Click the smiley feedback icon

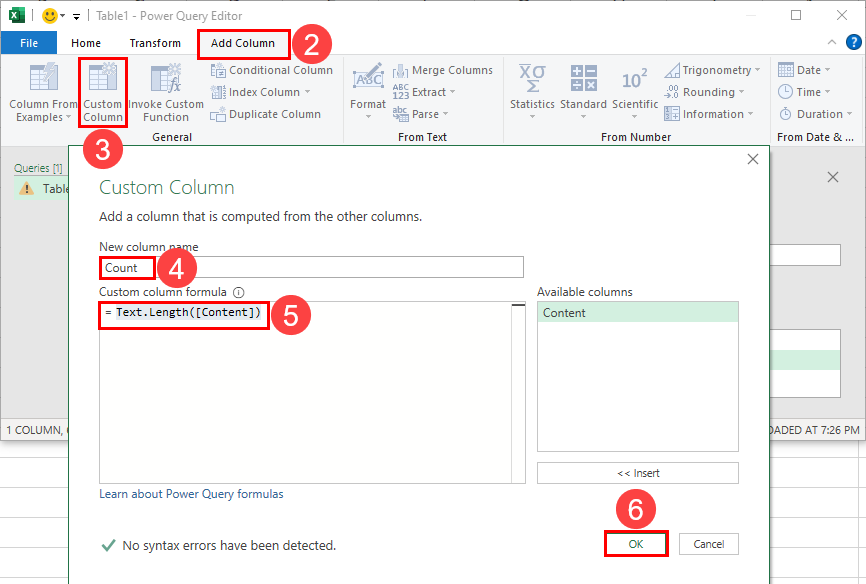[x=50, y=16]
